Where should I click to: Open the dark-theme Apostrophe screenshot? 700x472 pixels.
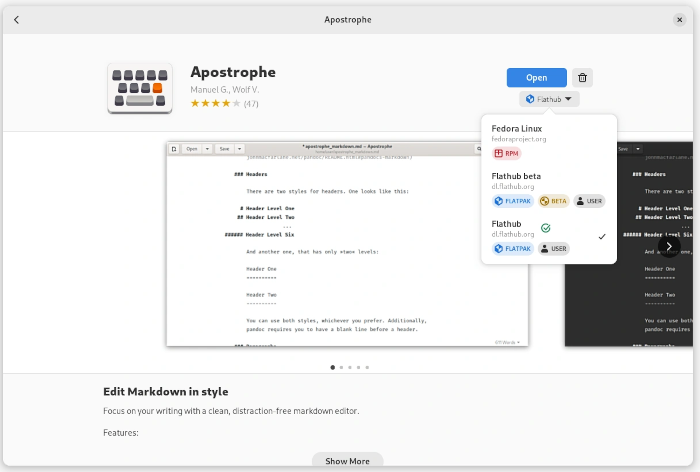tap(629, 244)
